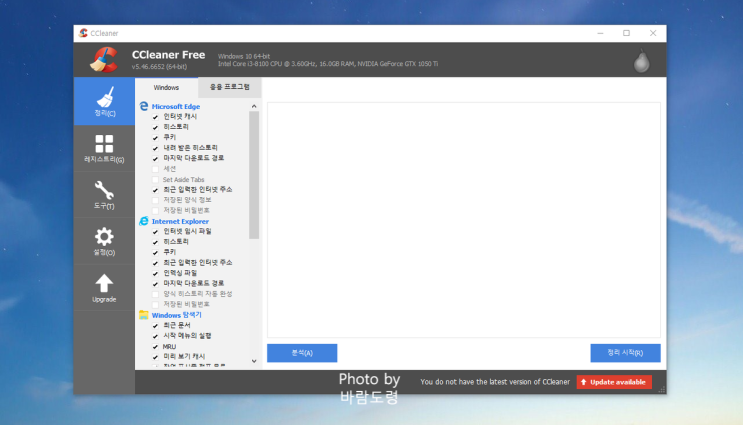The height and width of the screenshot is (425, 743).
Task: Uncheck Edge 마지막 다운로드 경로 checkbox
Action: pos(155,159)
